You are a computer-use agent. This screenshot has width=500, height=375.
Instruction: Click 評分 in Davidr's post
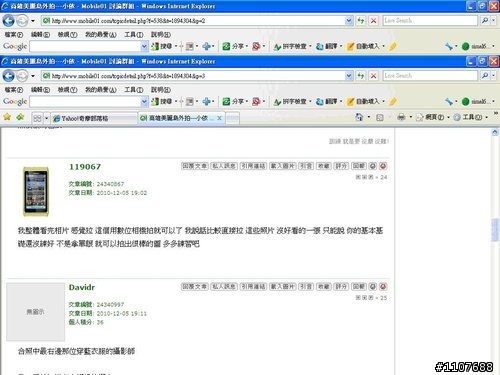[341, 286]
